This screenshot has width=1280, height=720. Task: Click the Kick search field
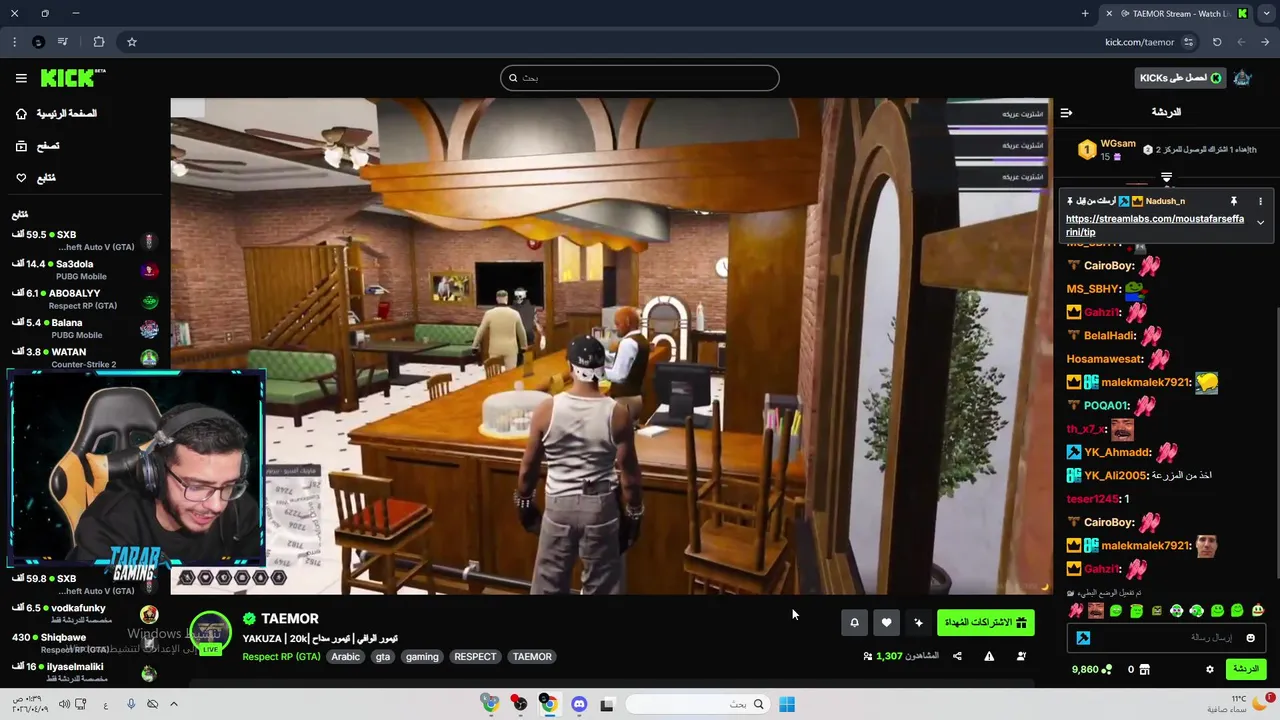pos(640,78)
